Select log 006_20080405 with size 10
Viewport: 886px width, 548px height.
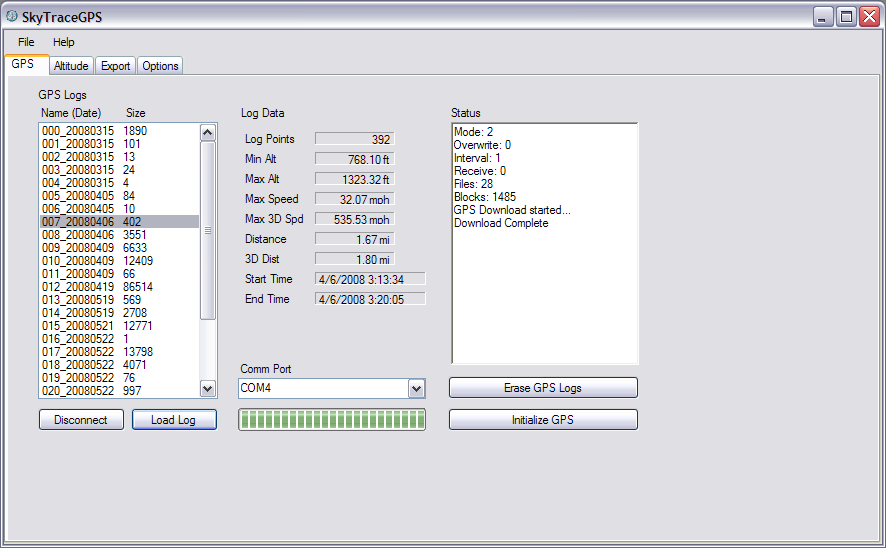pyautogui.click(x=119, y=208)
